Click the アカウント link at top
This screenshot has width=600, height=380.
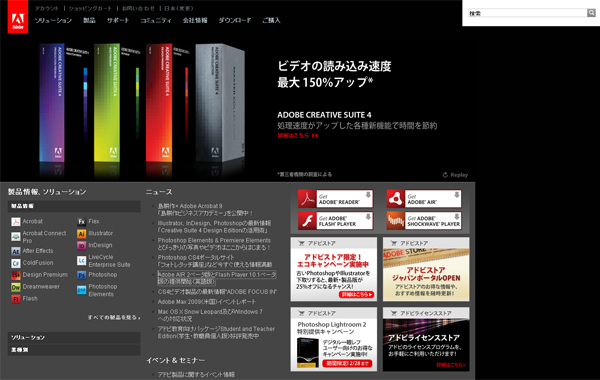47,8
